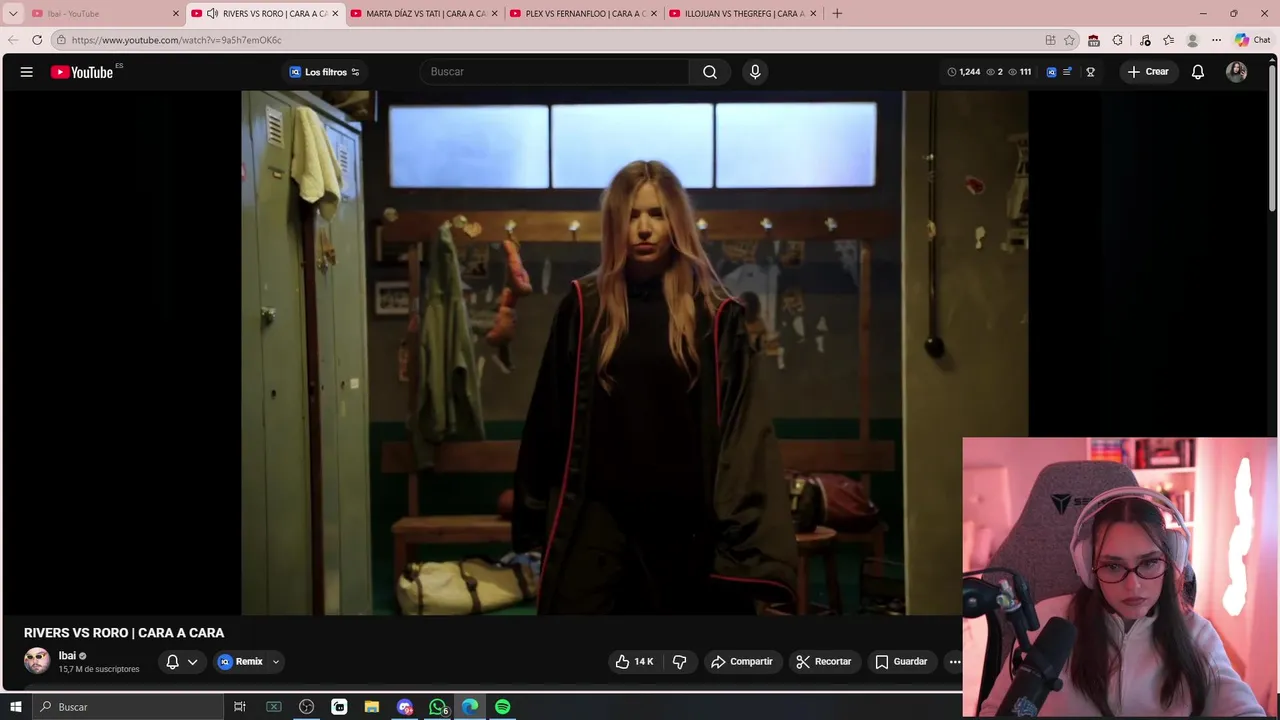Open split screen icon in address bar
Image resolution: width=1280 pixels, height=720 pixels.
click(x=1050, y=40)
